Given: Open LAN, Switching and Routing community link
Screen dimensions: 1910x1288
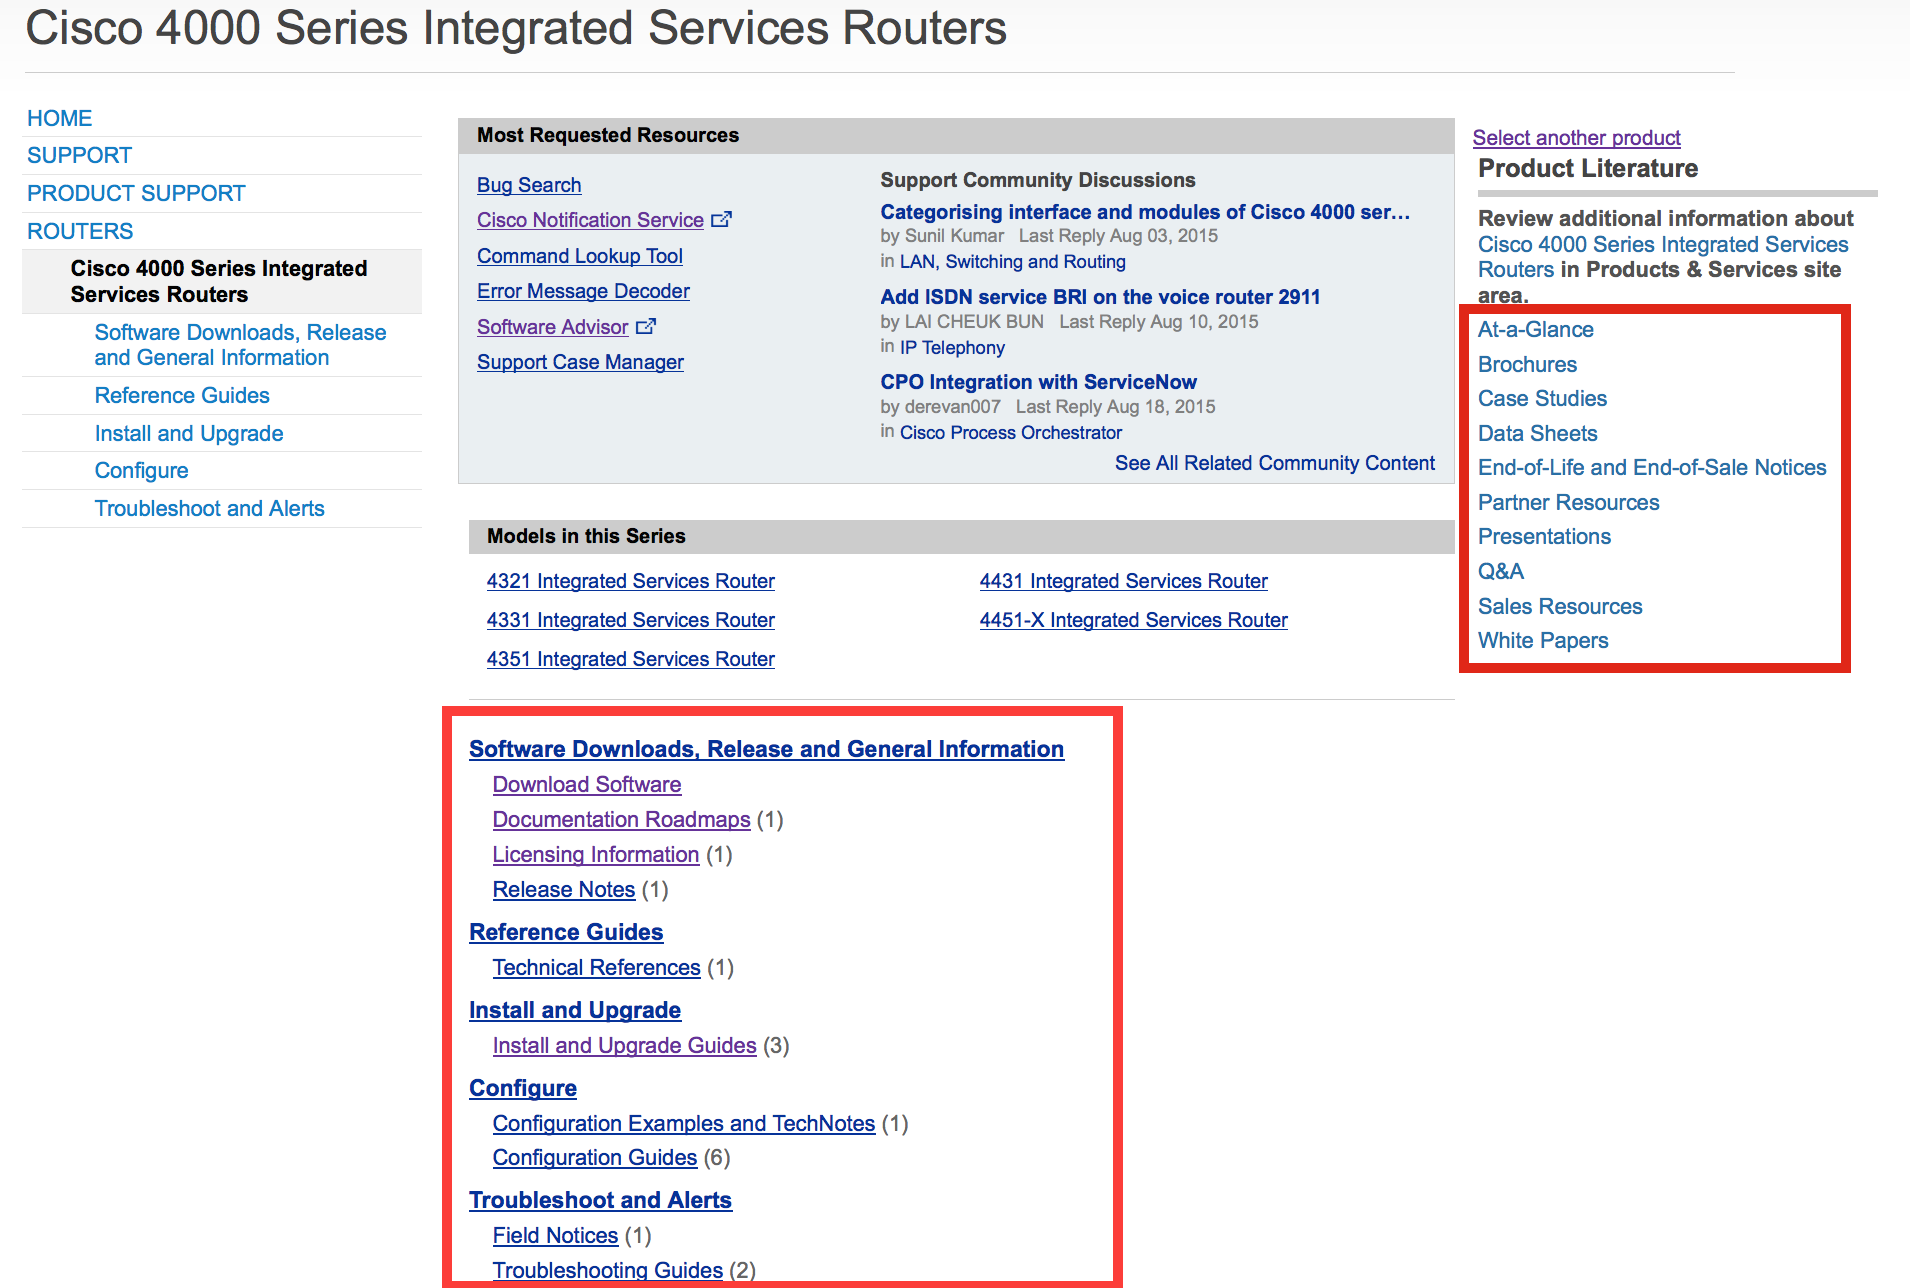Looking at the screenshot, I should pos(1012,262).
